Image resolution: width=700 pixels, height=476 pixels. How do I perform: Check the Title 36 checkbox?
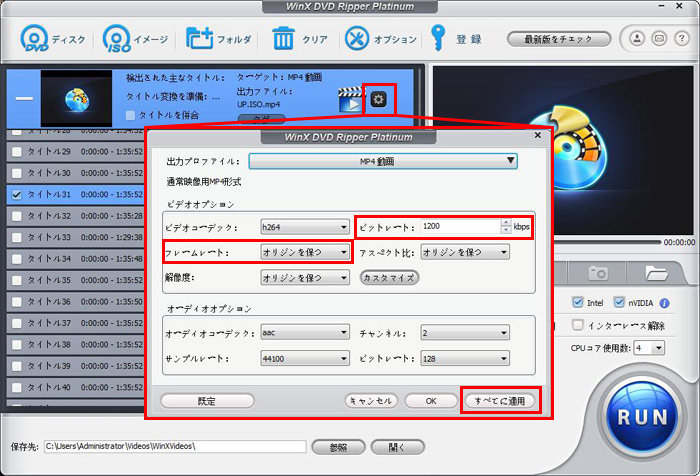pos(17,302)
